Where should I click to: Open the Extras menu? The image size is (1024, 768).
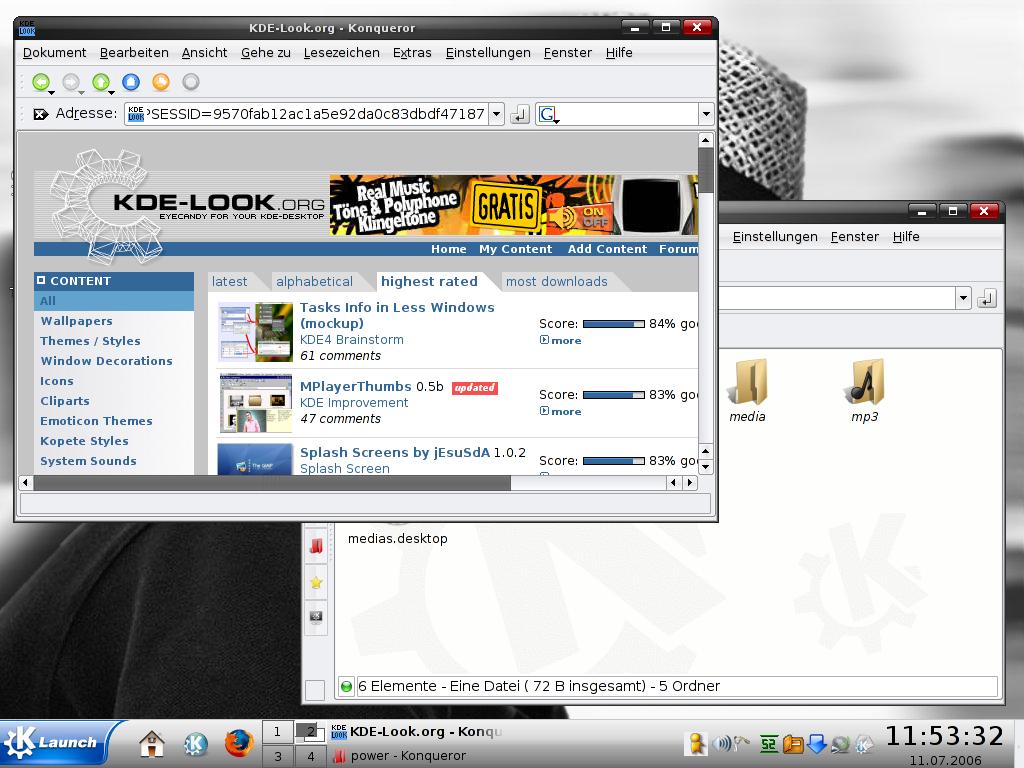[x=412, y=53]
